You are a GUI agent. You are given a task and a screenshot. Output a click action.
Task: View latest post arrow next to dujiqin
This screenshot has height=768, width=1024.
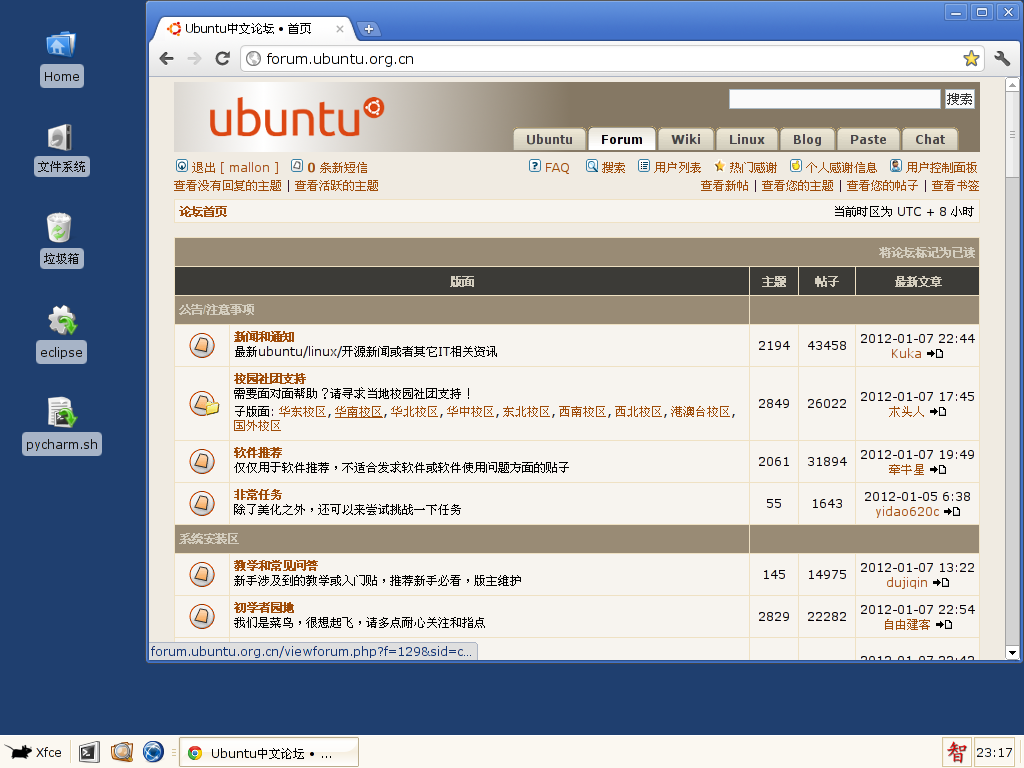pos(941,583)
